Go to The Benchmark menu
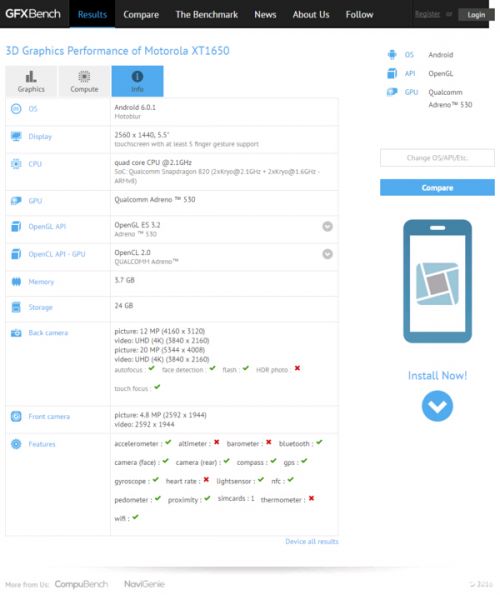500x595 pixels. point(206,14)
